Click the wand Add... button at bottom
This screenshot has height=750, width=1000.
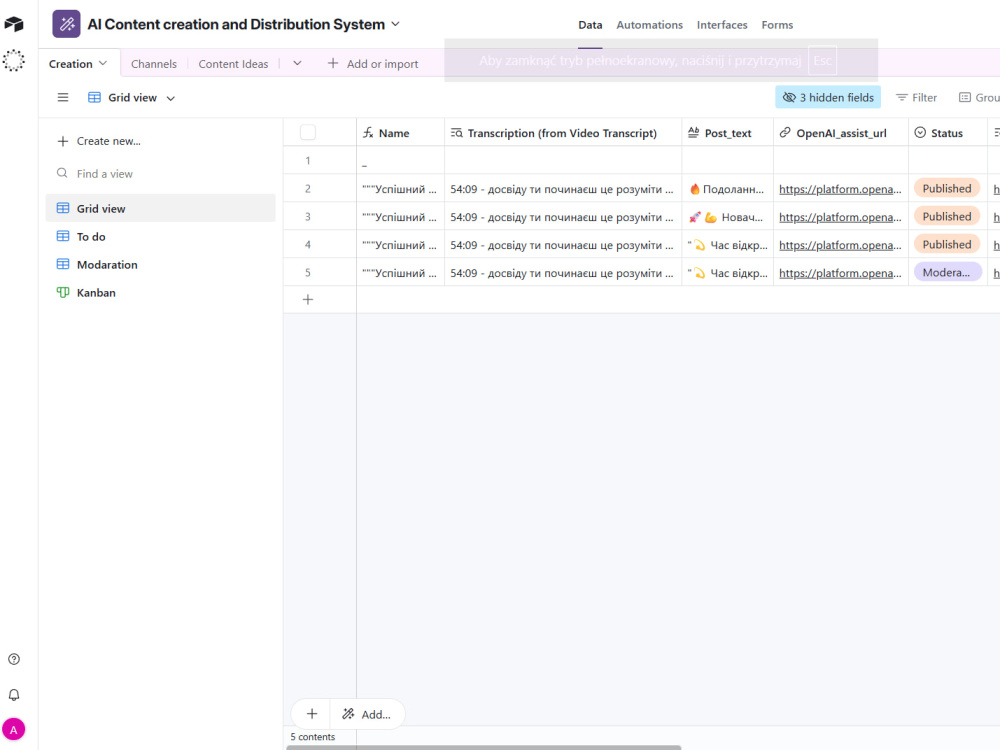pos(367,714)
